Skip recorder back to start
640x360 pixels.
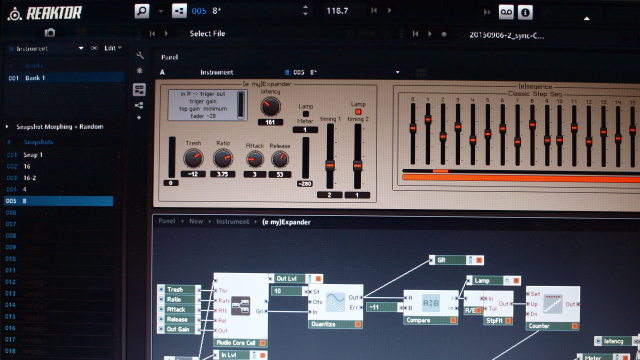click(x=416, y=34)
